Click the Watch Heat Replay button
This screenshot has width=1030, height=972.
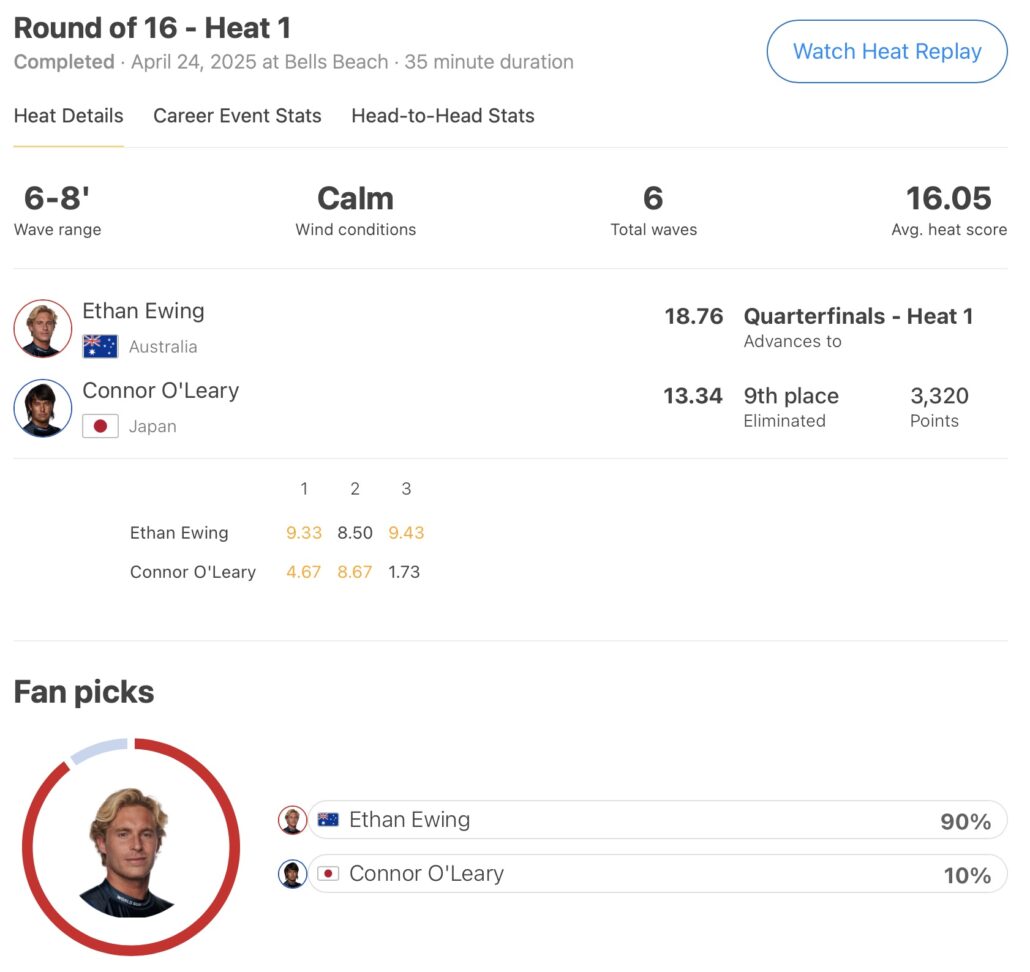point(886,52)
